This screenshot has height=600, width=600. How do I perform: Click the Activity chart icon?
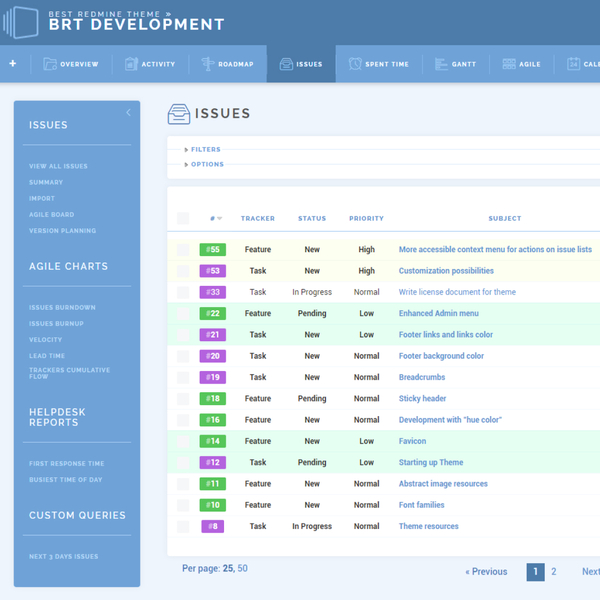pos(131,64)
